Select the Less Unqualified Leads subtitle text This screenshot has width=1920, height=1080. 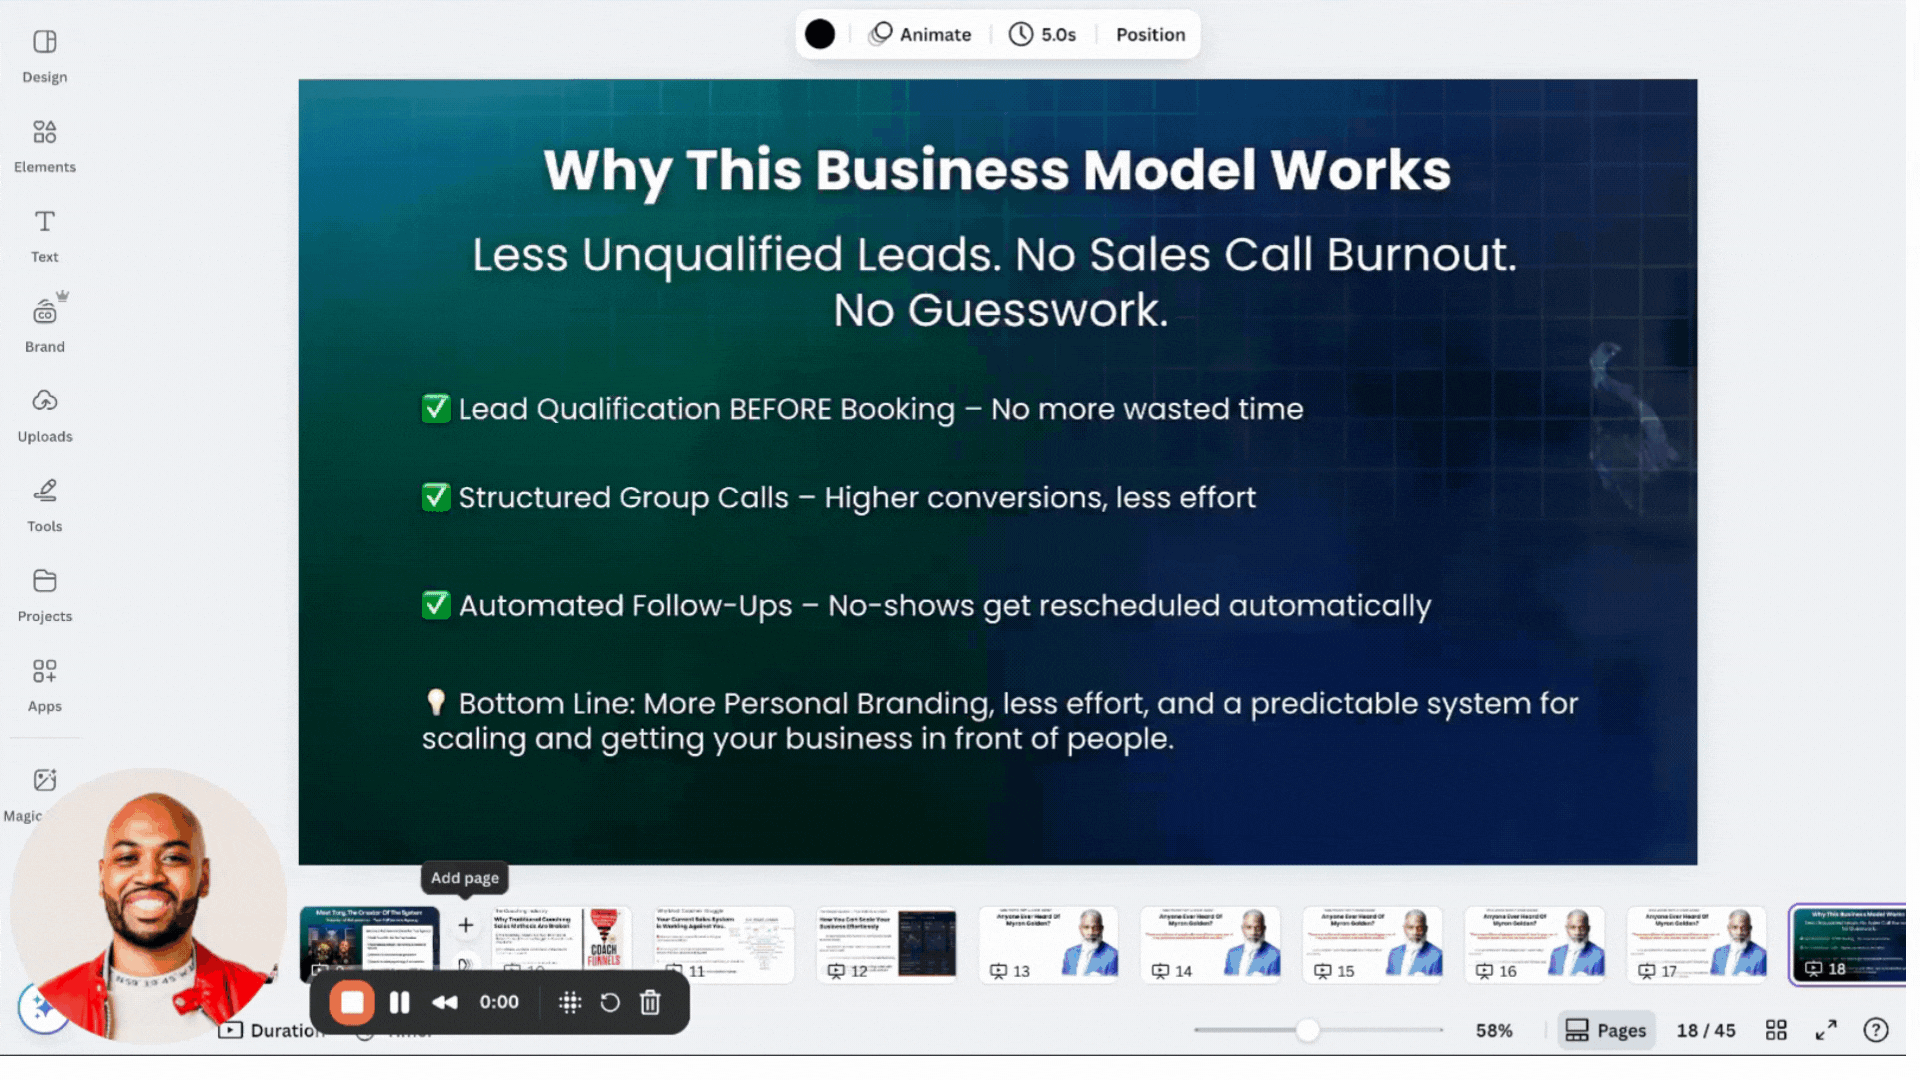[996, 282]
